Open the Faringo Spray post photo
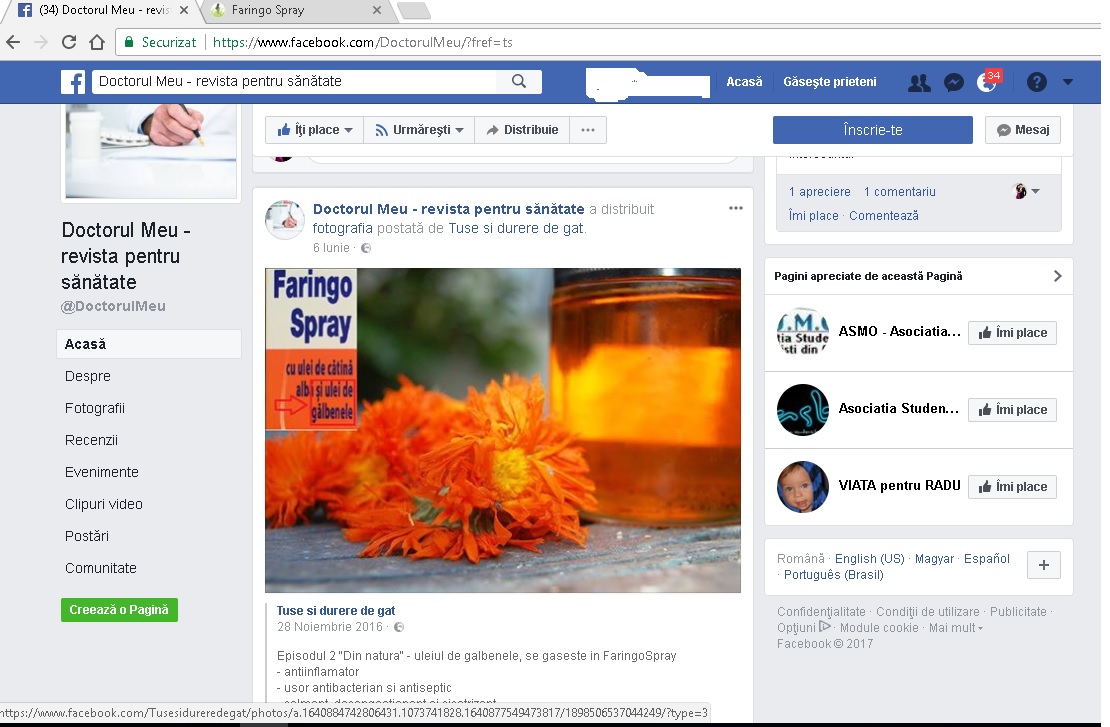 [x=503, y=430]
